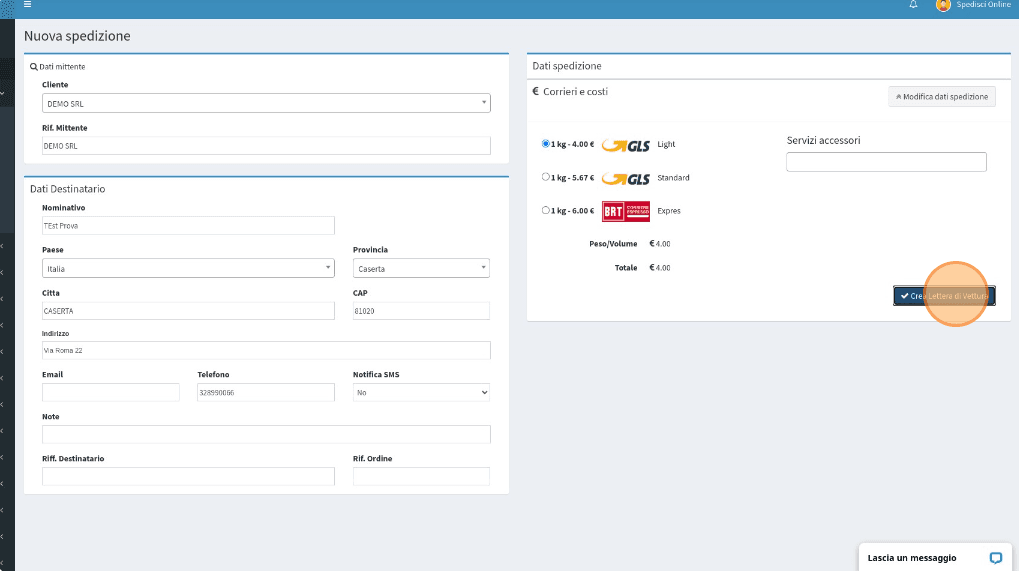Image resolution: width=1019 pixels, height=571 pixels.
Task: Click the GLS Light courier logo
Action: [x=626, y=145]
